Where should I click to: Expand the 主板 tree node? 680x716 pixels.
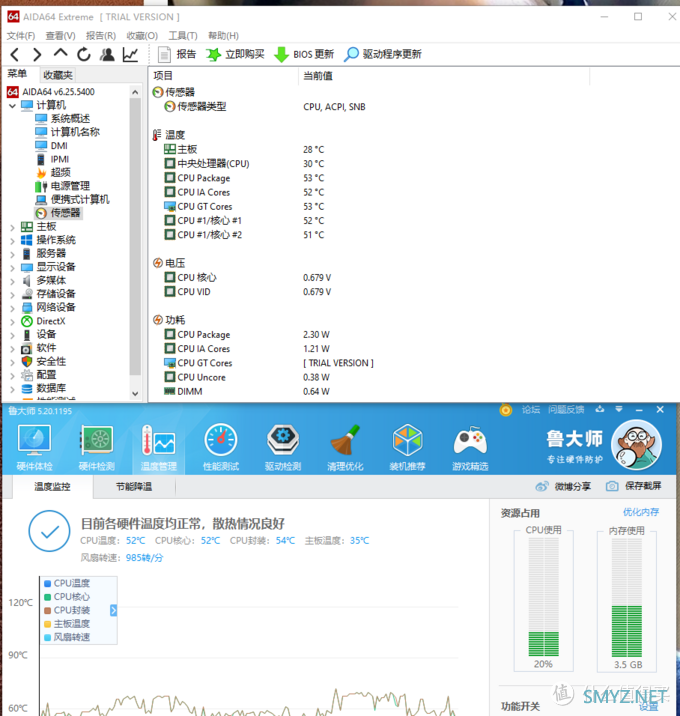12,227
